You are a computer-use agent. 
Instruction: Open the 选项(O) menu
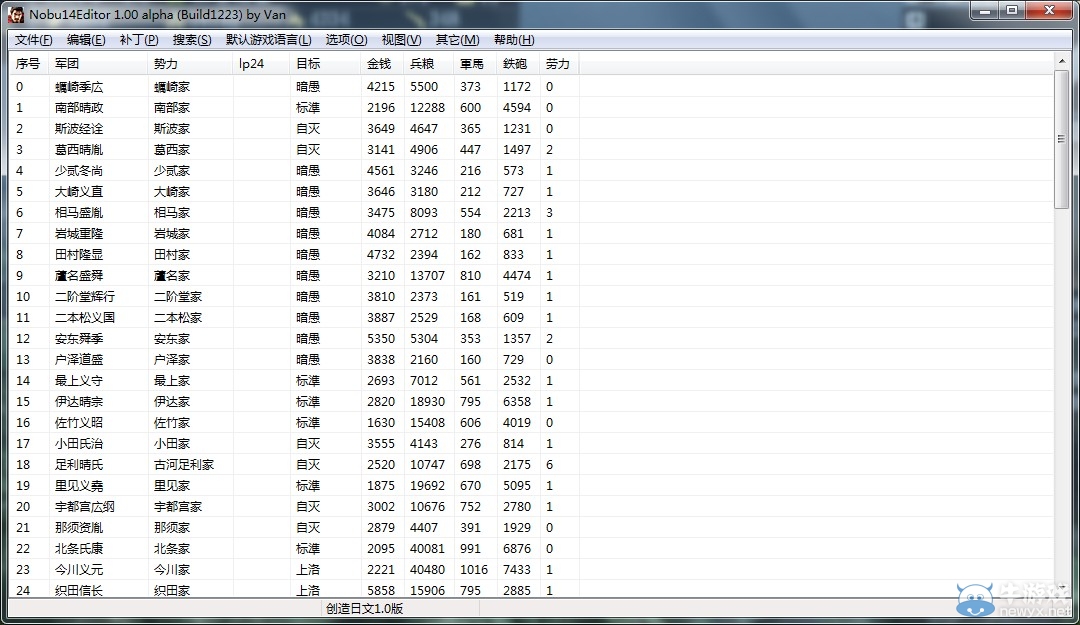point(346,40)
